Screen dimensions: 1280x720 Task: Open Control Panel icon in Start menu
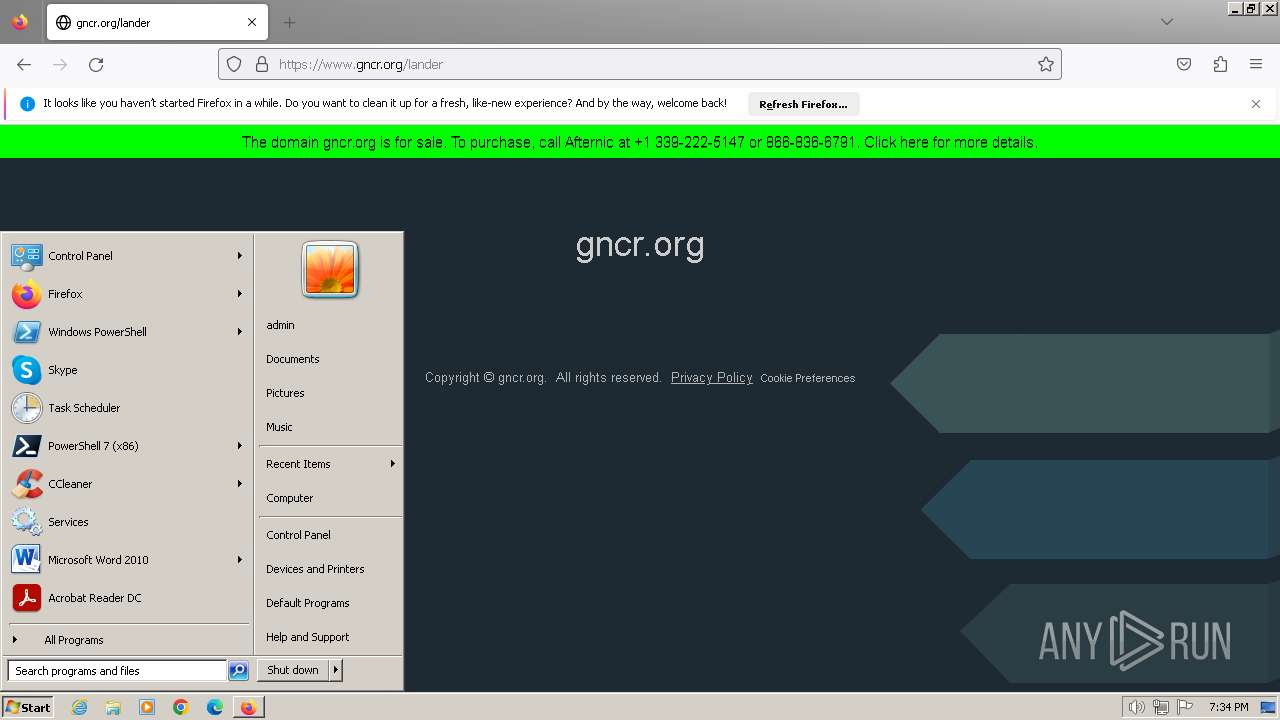point(27,256)
